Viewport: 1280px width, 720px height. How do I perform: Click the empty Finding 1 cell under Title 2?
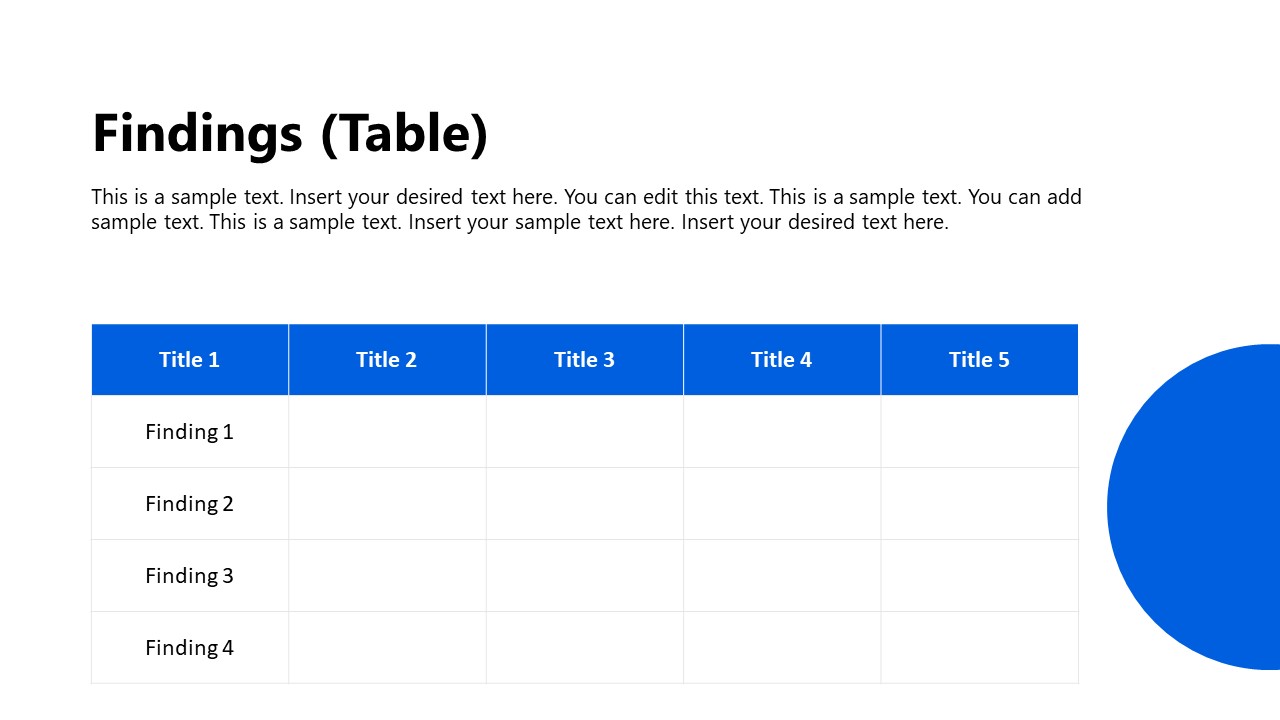point(387,432)
